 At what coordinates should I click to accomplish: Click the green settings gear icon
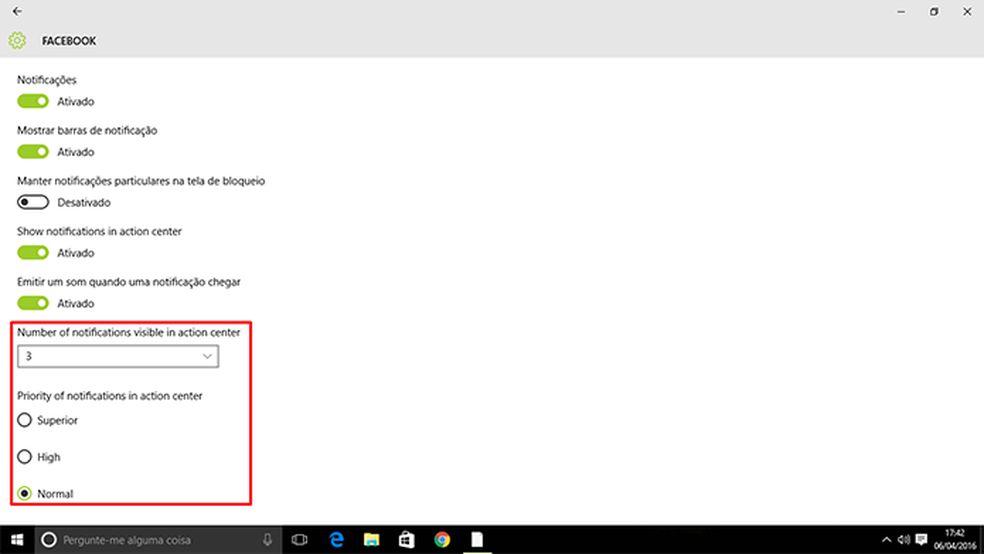click(x=17, y=41)
